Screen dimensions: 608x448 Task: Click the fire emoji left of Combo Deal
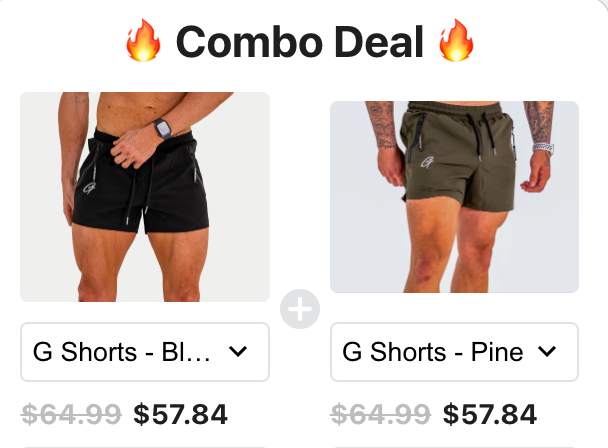click(143, 40)
